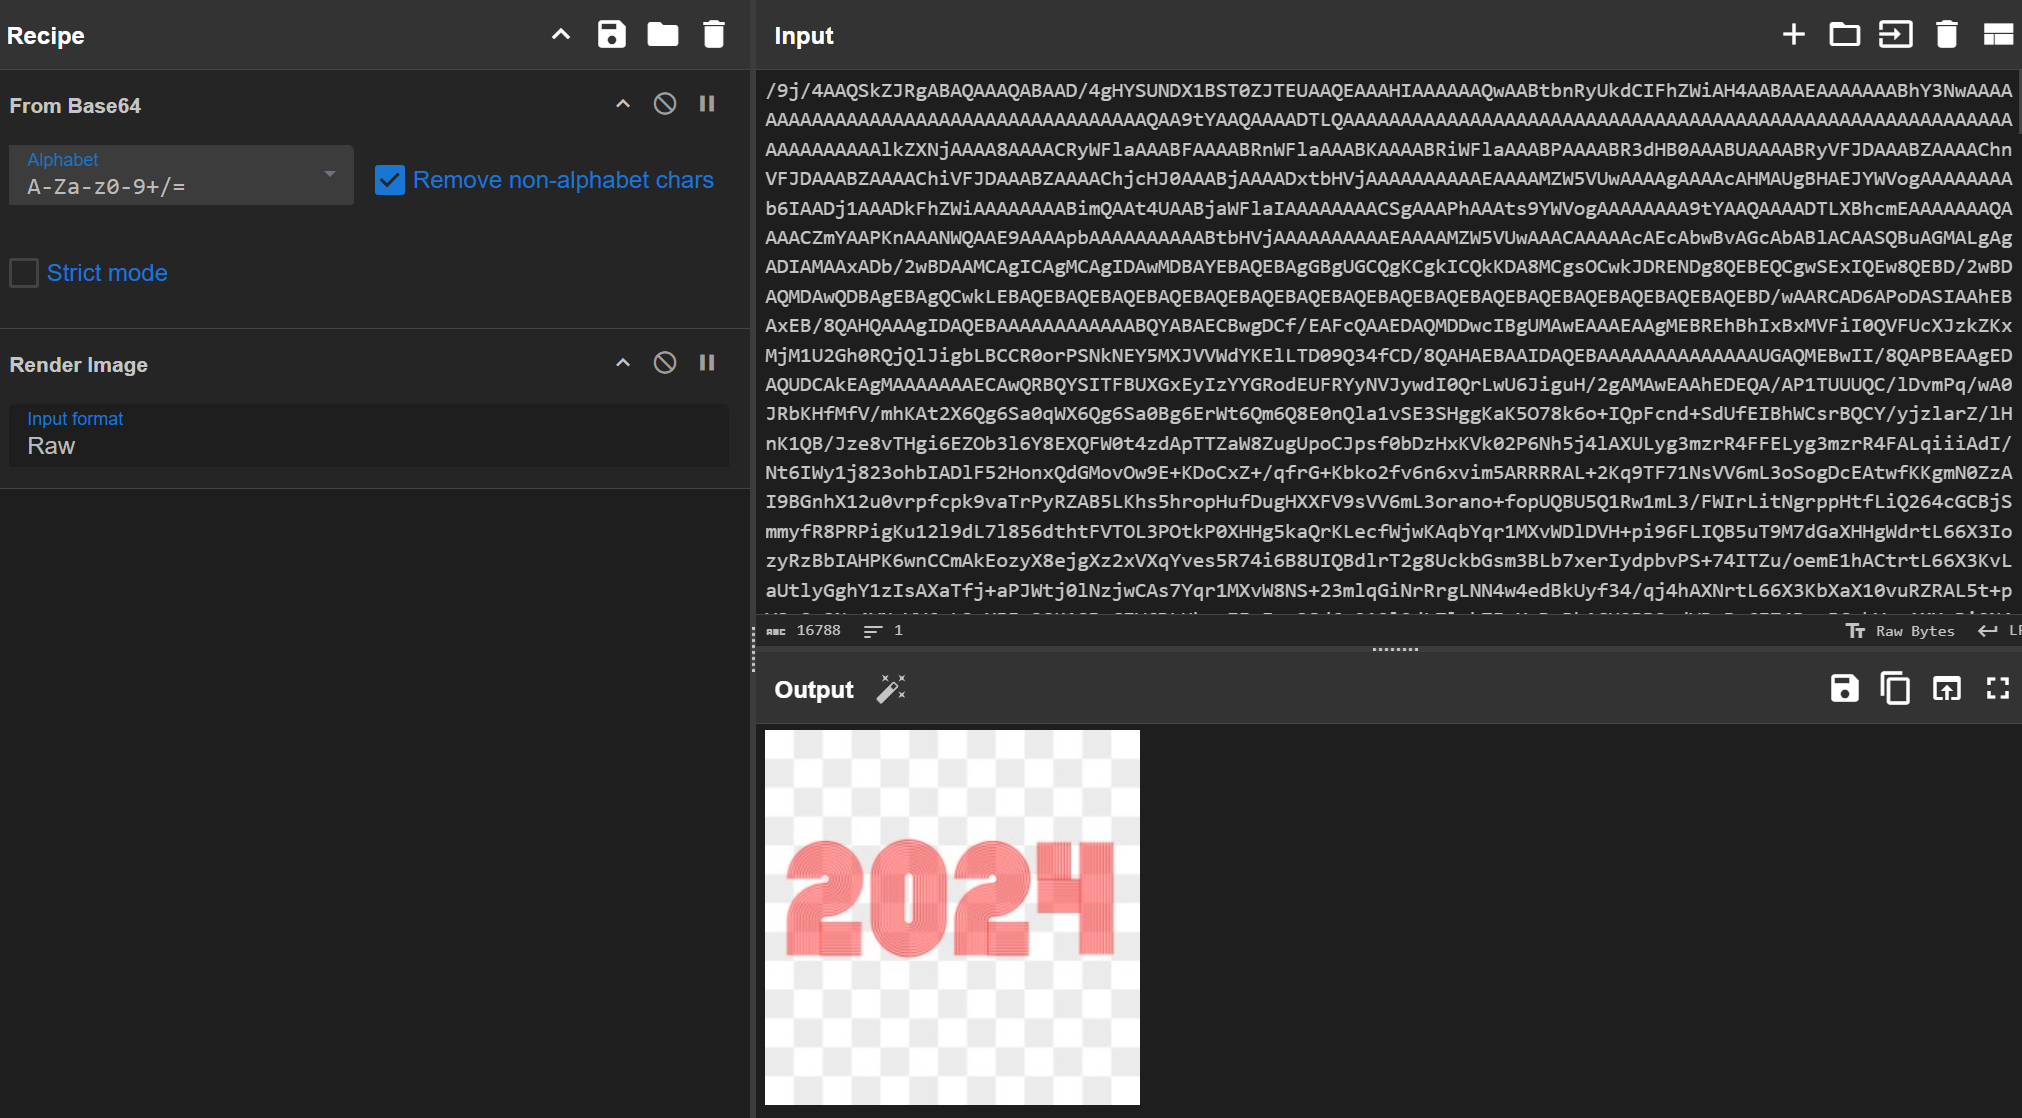This screenshot has height=1118, width=2022.
Task: Enable the Strict mode checkbox
Action: coord(24,273)
